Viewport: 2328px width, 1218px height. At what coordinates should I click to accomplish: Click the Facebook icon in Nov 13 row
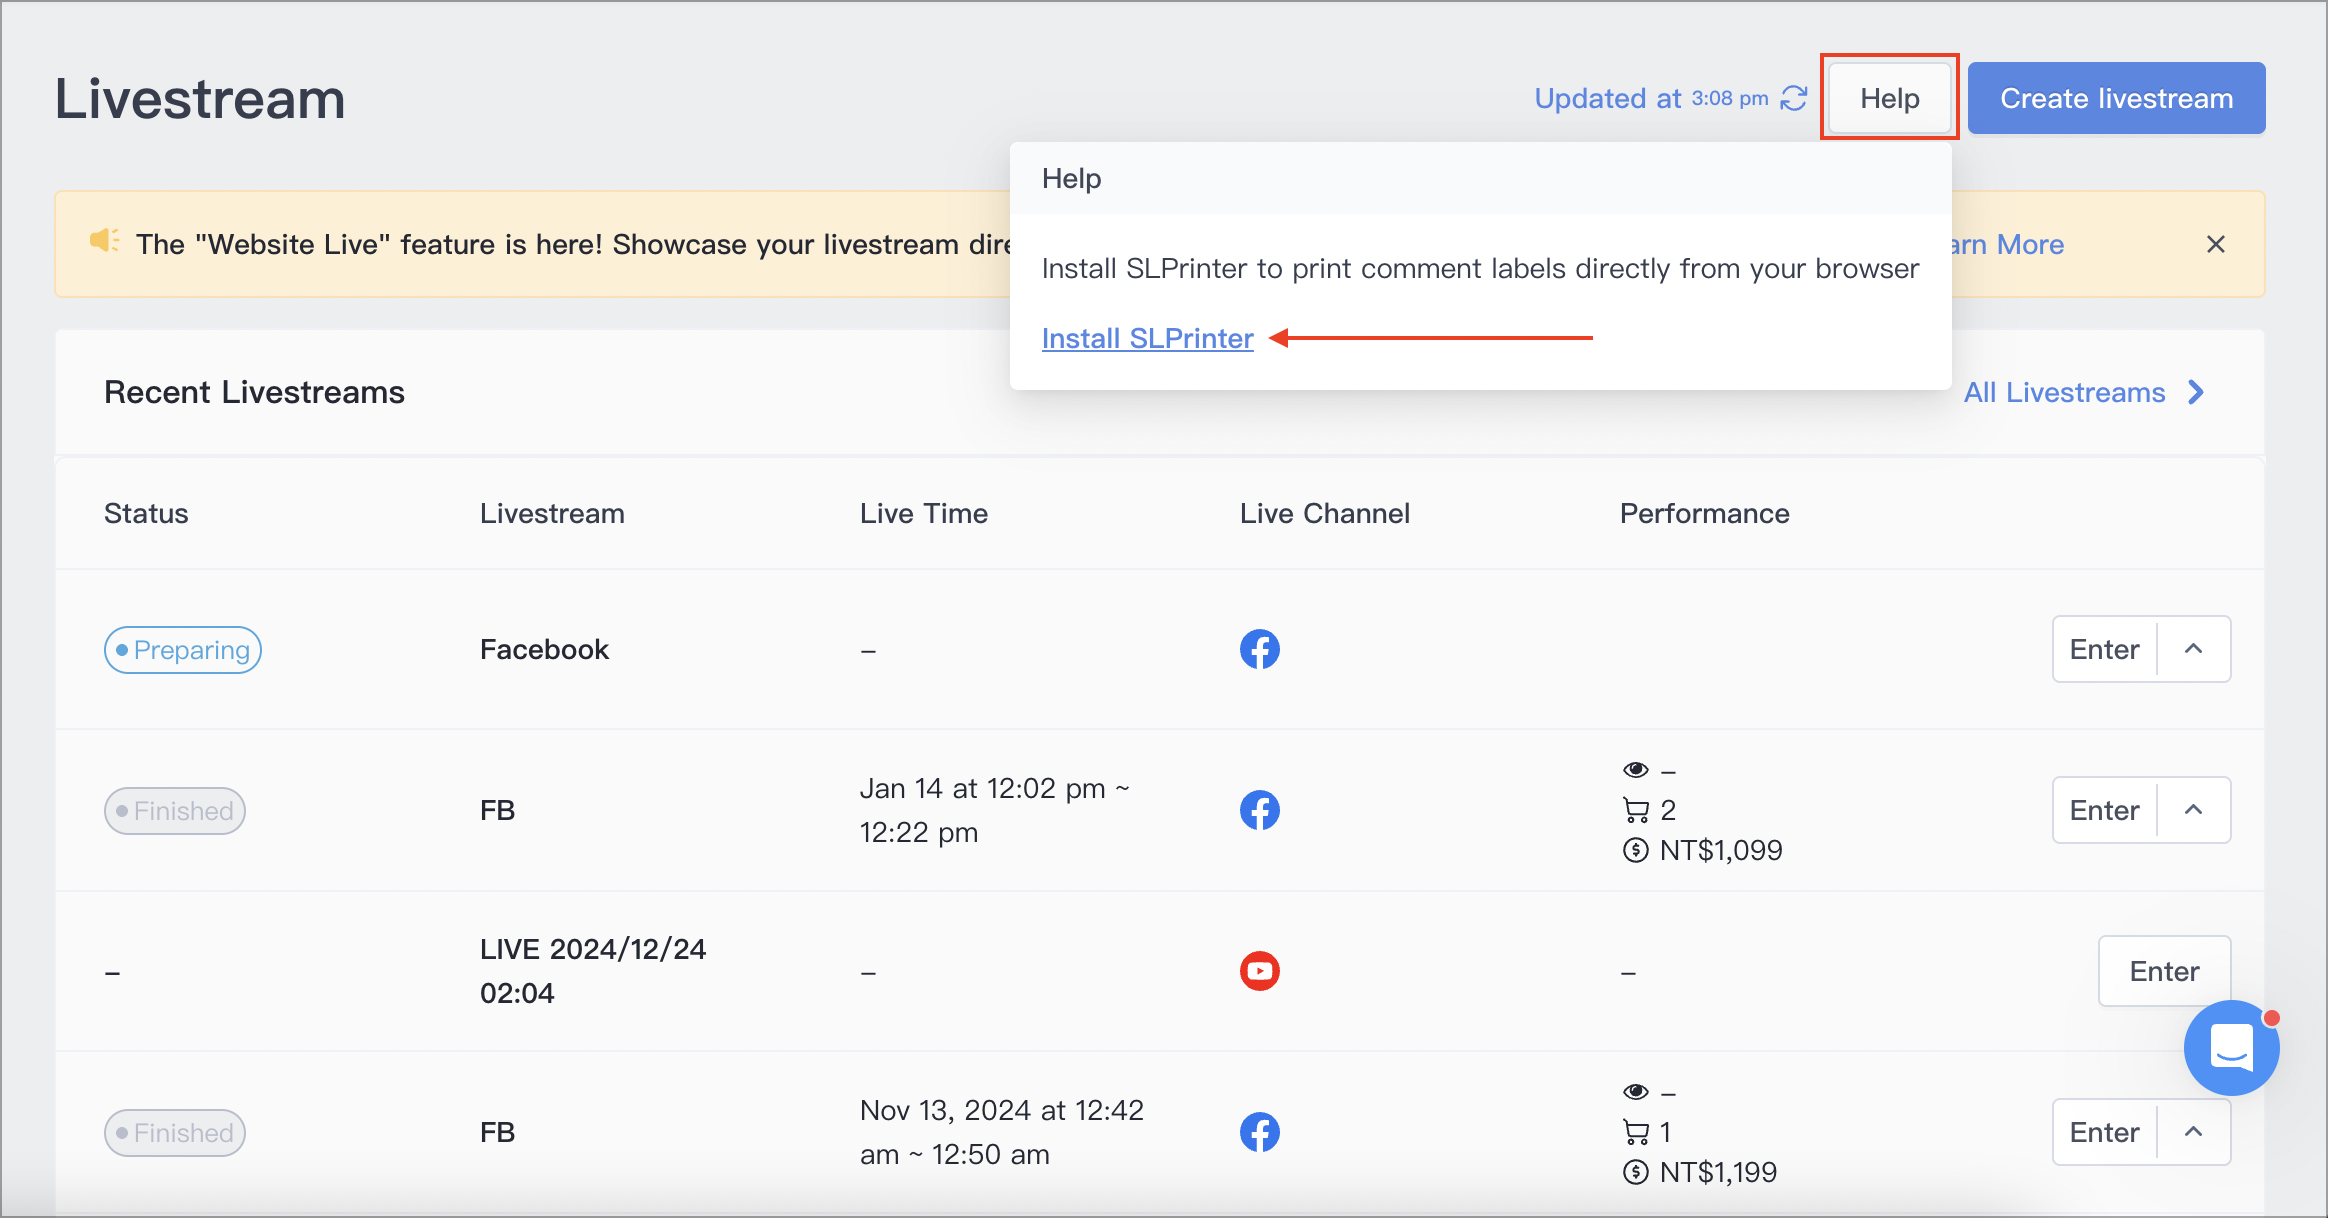(1259, 1132)
